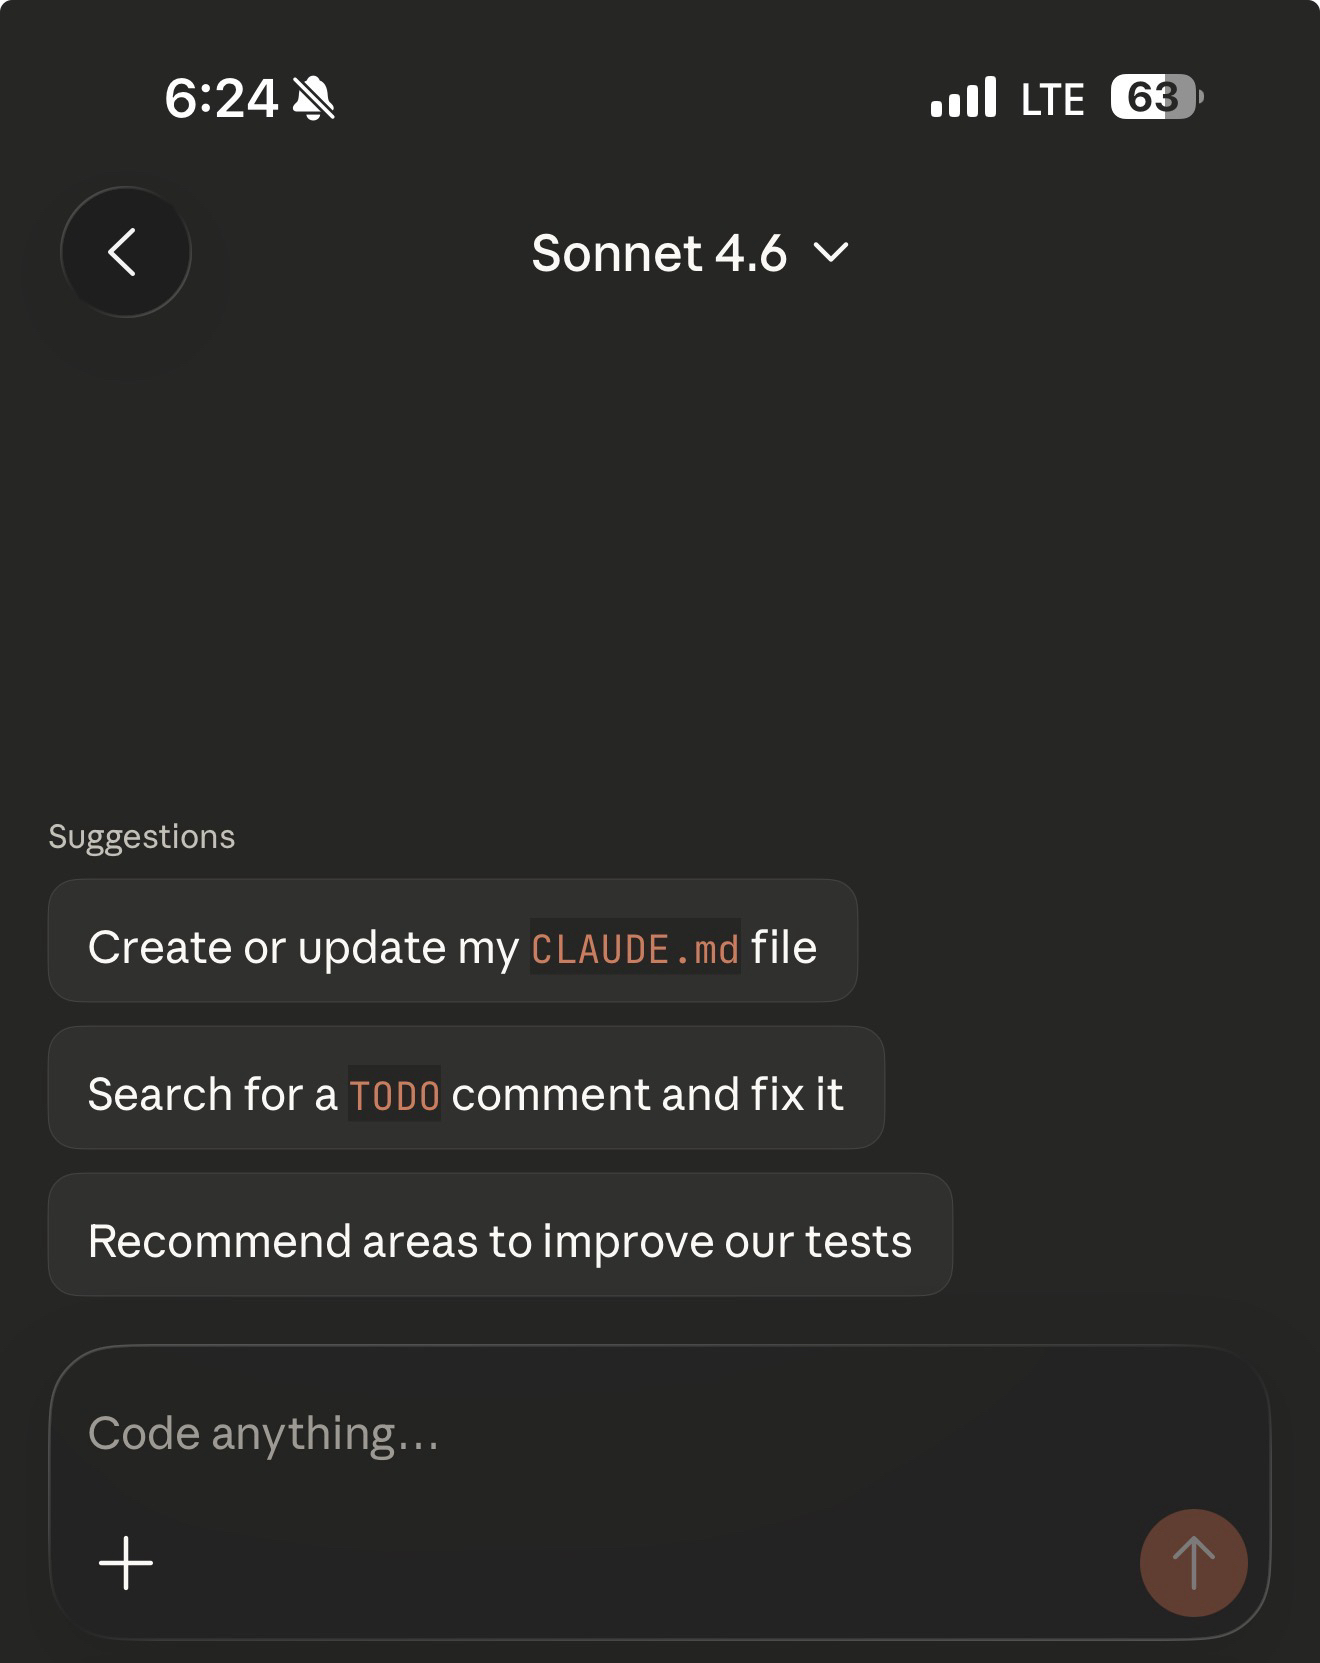Tap the back arrow button
Viewport: 1320px width, 1663px height.
[x=125, y=252]
